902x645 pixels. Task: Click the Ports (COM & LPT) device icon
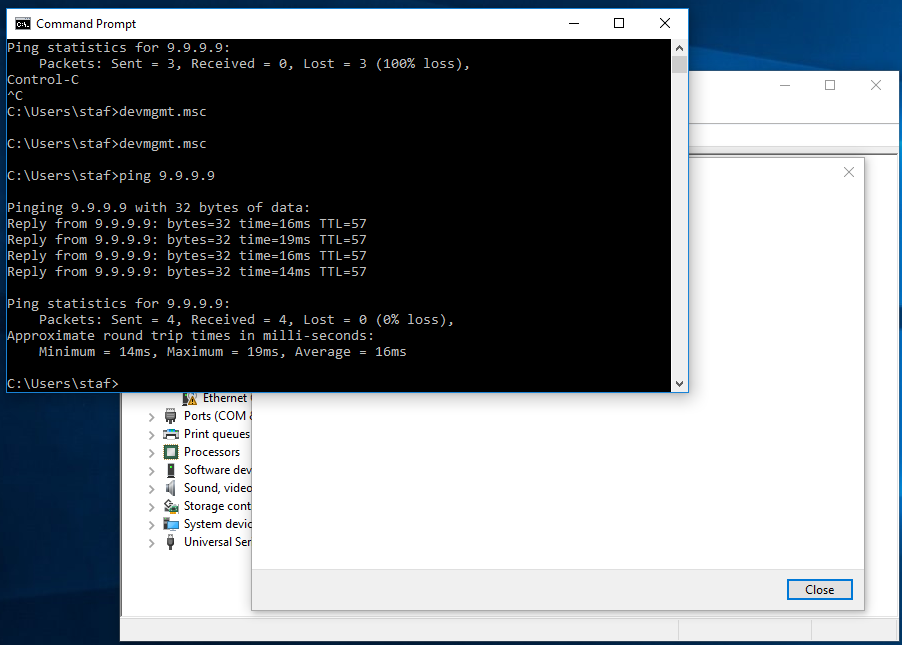click(x=170, y=416)
